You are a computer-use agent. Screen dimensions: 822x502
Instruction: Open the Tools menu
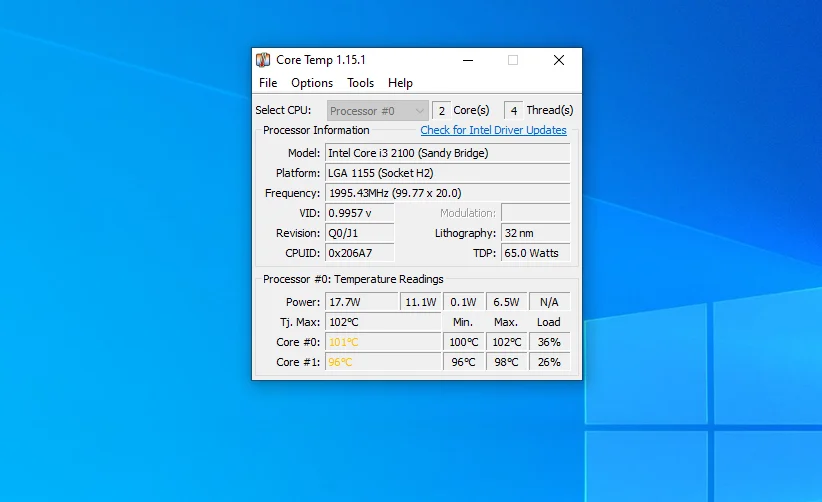click(360, 83)
